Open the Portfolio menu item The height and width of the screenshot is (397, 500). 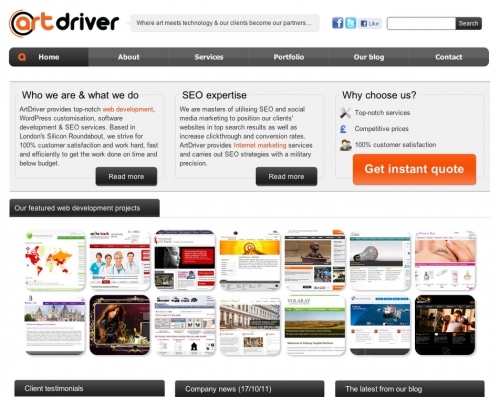coord(289,57)
